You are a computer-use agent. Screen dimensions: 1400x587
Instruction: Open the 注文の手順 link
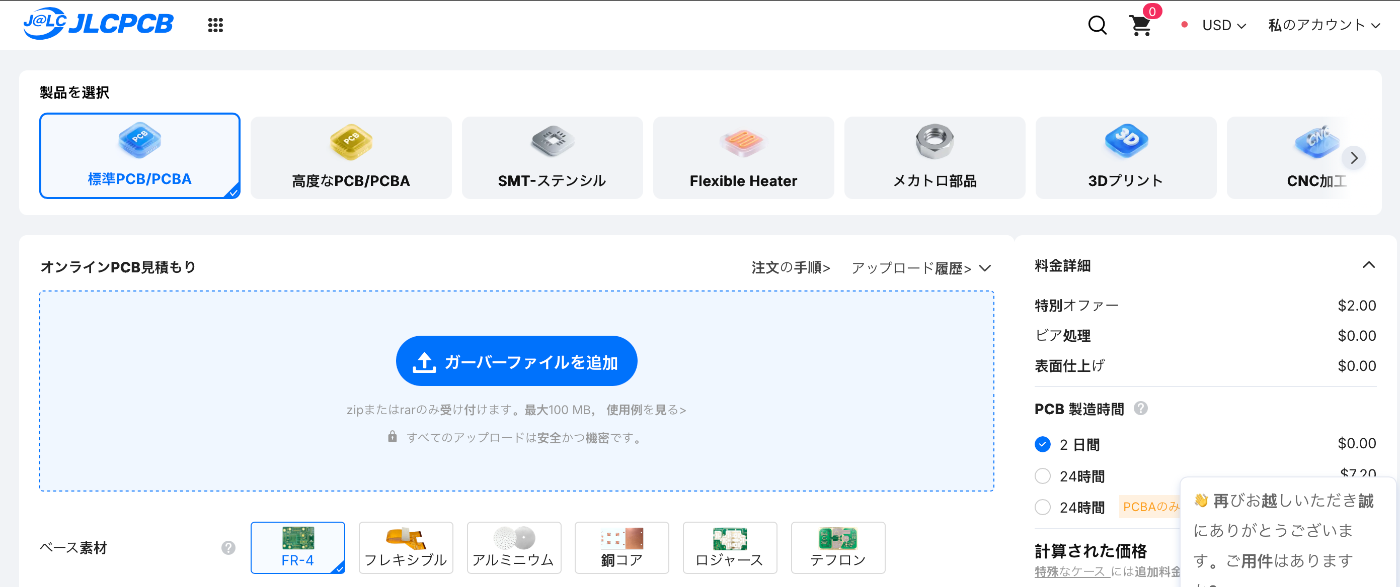tap(790, 268)
